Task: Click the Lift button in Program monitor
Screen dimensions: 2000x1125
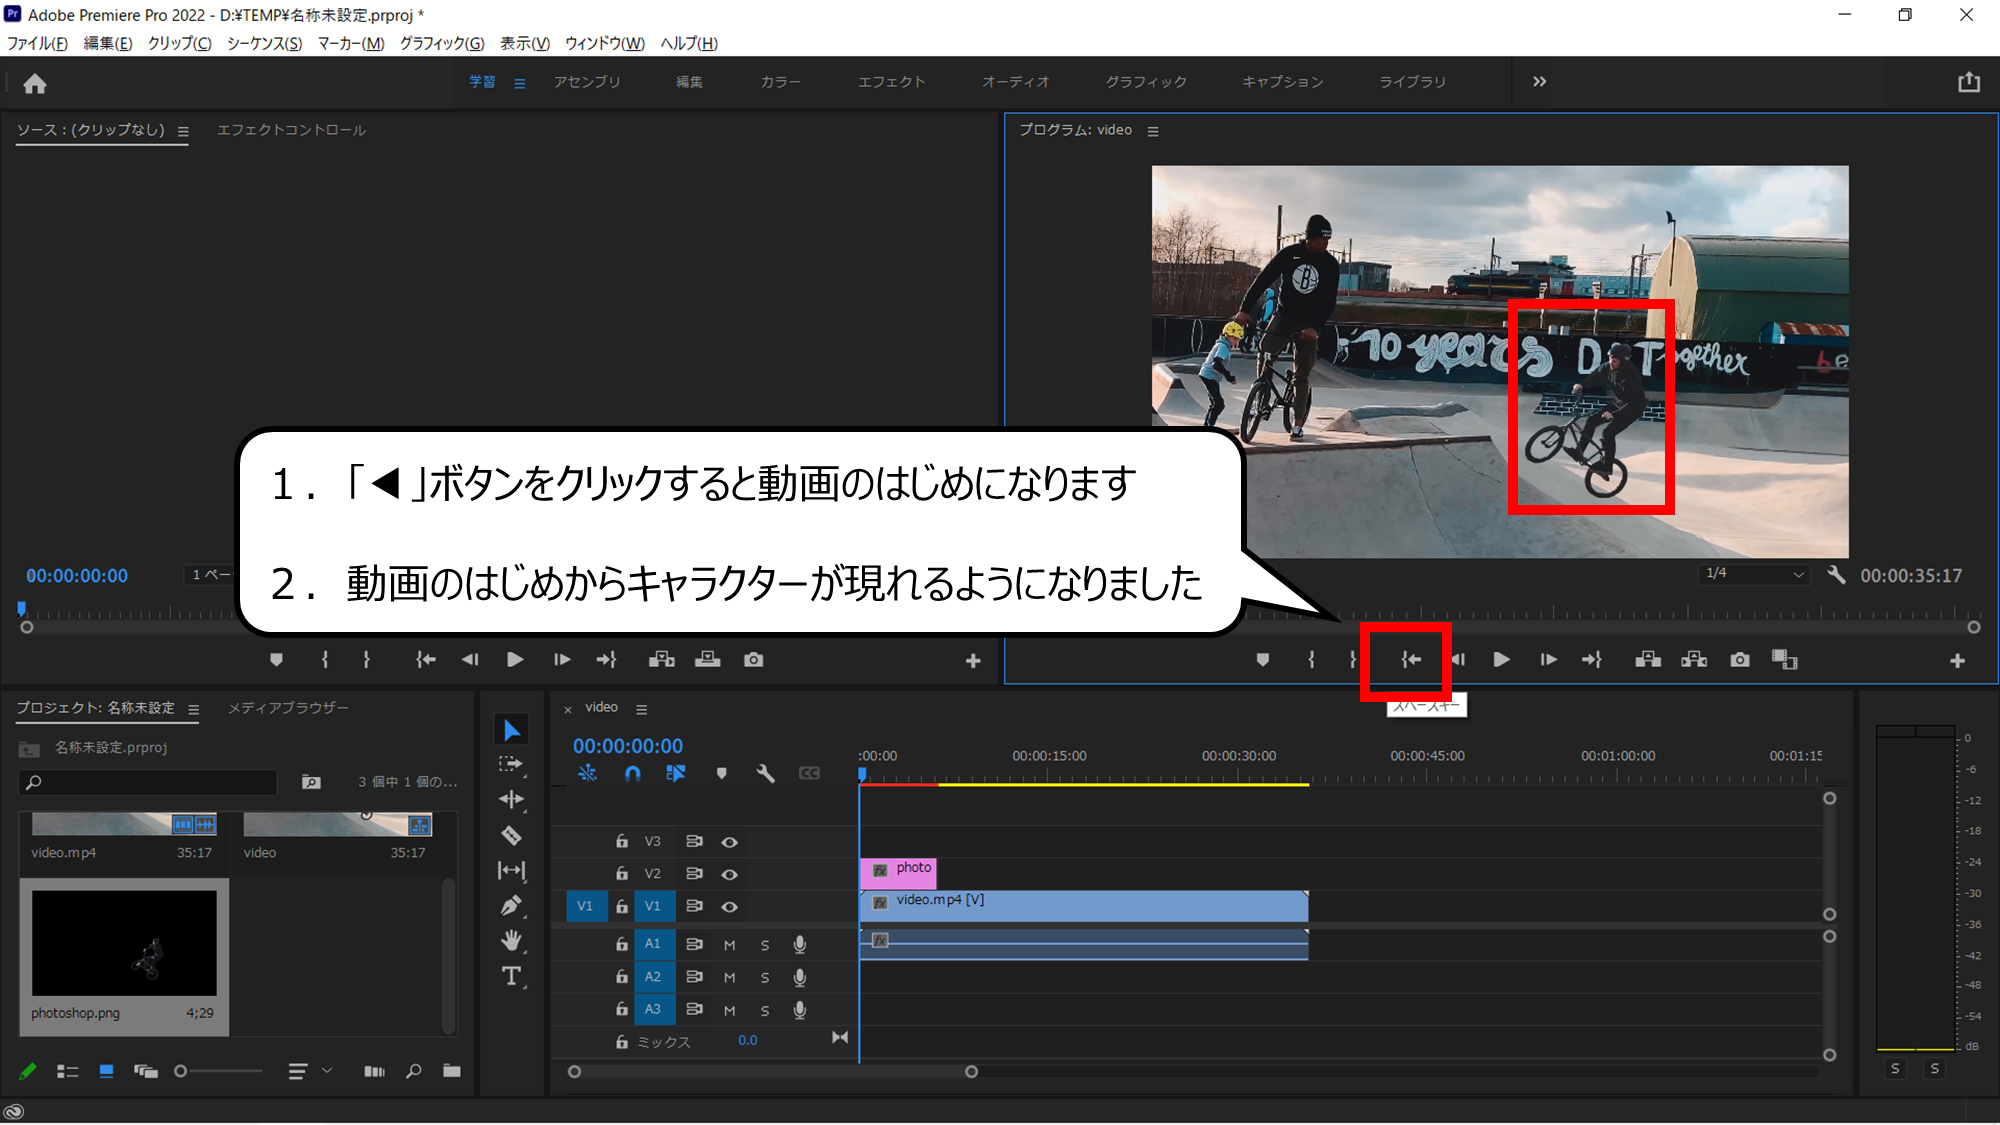Action: coord(1648,660)
